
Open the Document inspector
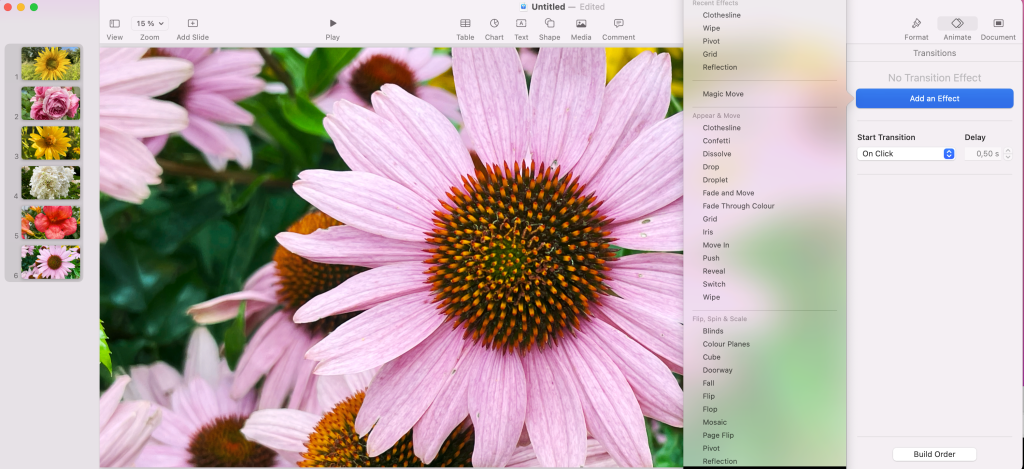pos(998,24)
